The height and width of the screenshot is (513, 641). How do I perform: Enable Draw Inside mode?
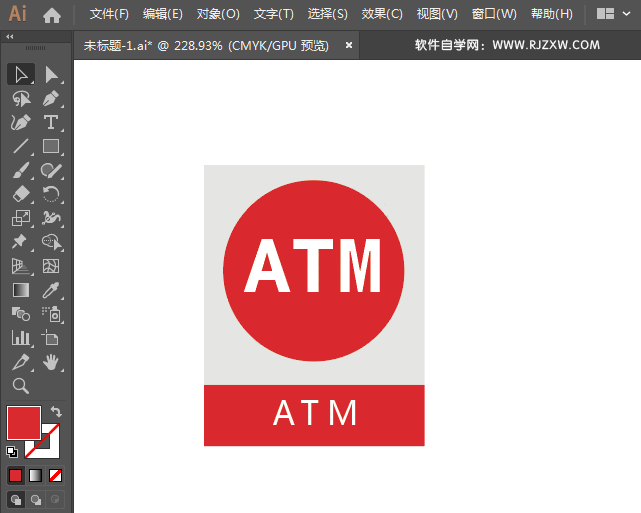pyautogui.click(x=55, y=500)
